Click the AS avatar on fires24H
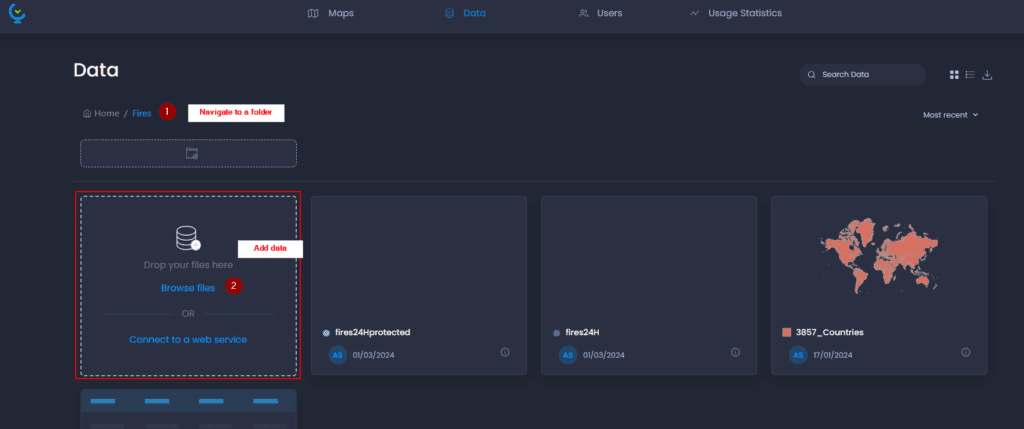 [x=568, y=355]
